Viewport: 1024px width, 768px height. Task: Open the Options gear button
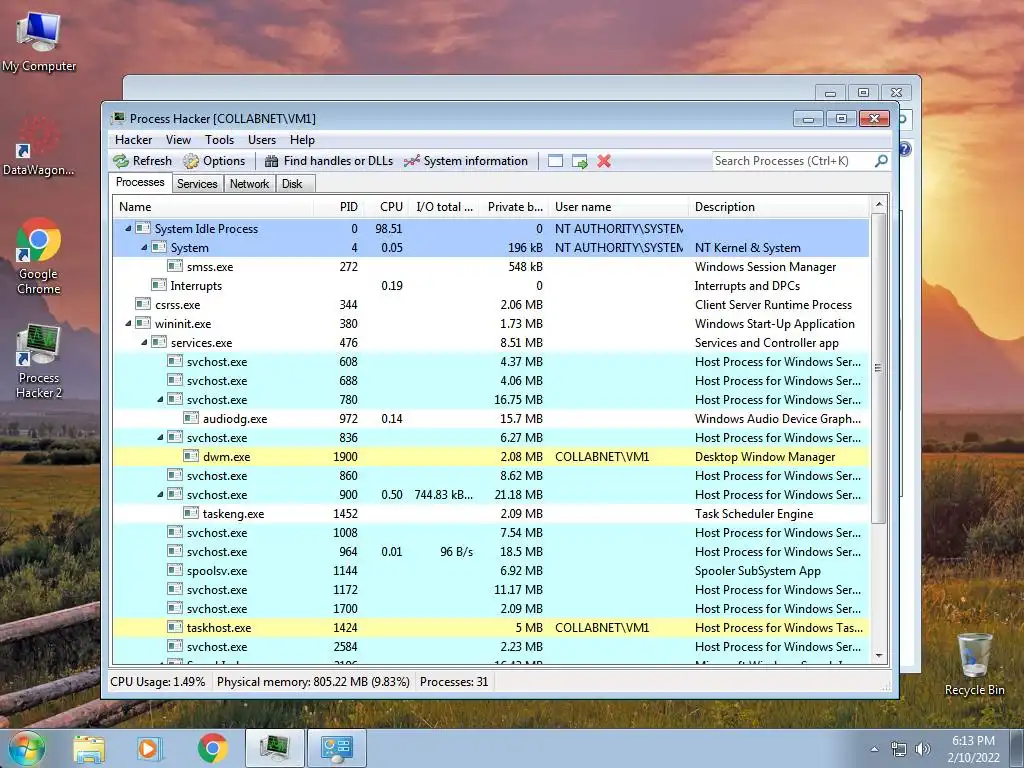coord(214,161)
